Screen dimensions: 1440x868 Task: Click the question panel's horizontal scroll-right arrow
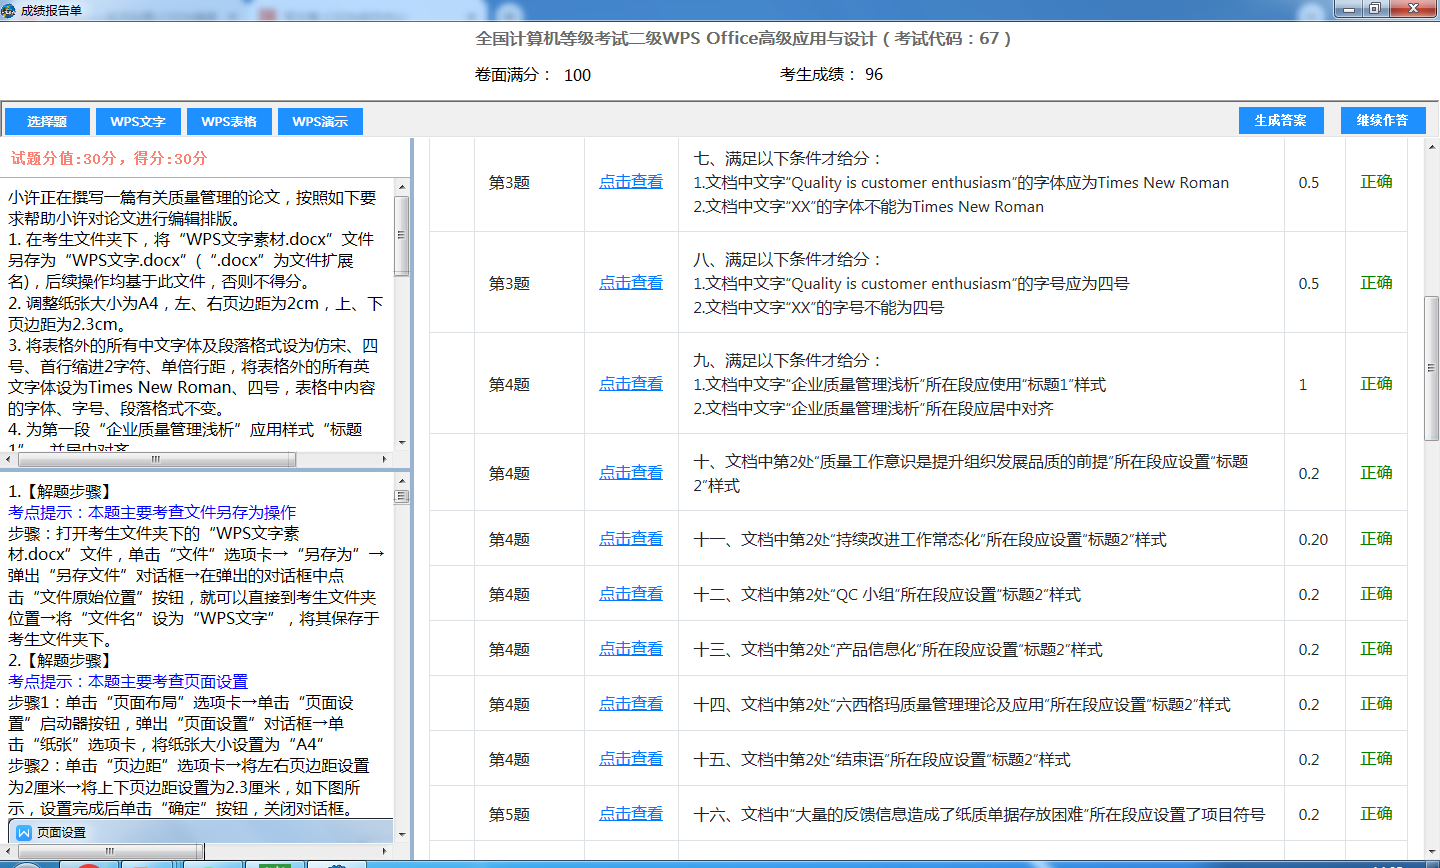tap(385, 459)
